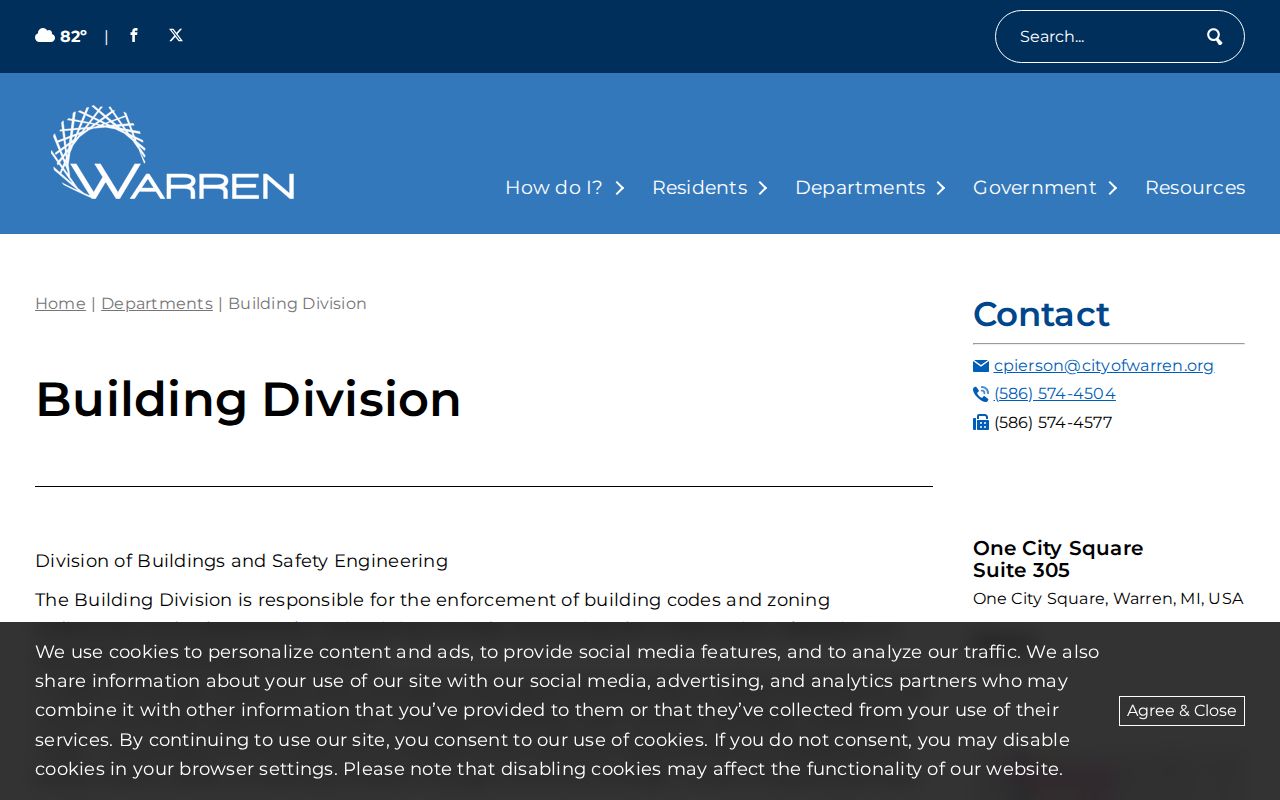Email cpierson@cityofwarren.org
The image size is (1280, 800).
click(1104, 366)
